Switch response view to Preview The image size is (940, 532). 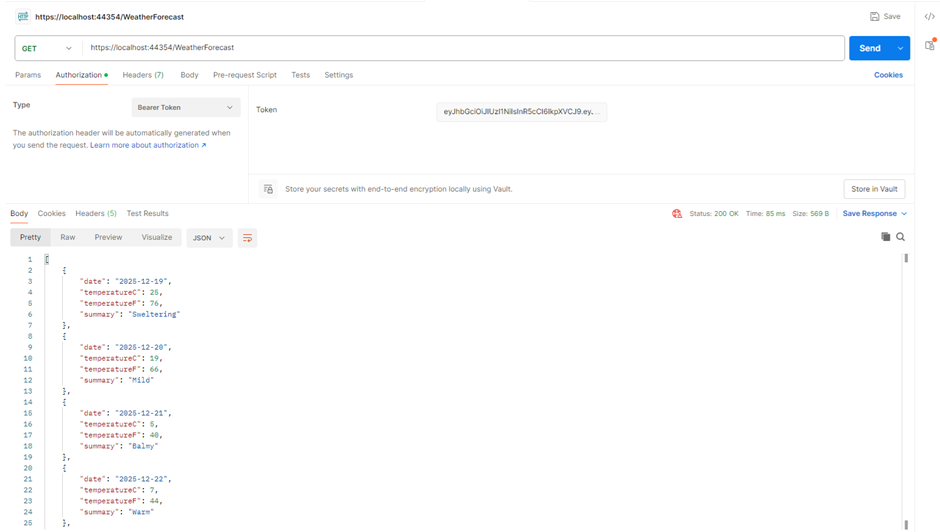point(108,238)
